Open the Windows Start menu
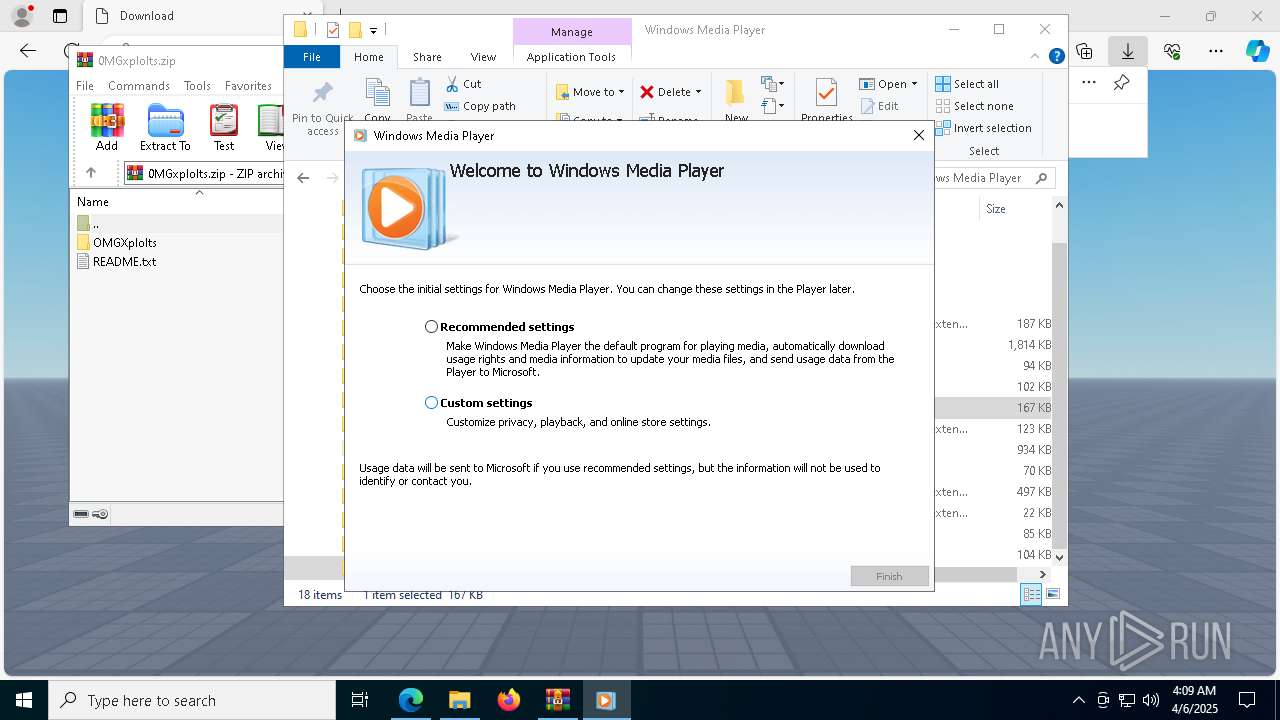 (24, 700)
